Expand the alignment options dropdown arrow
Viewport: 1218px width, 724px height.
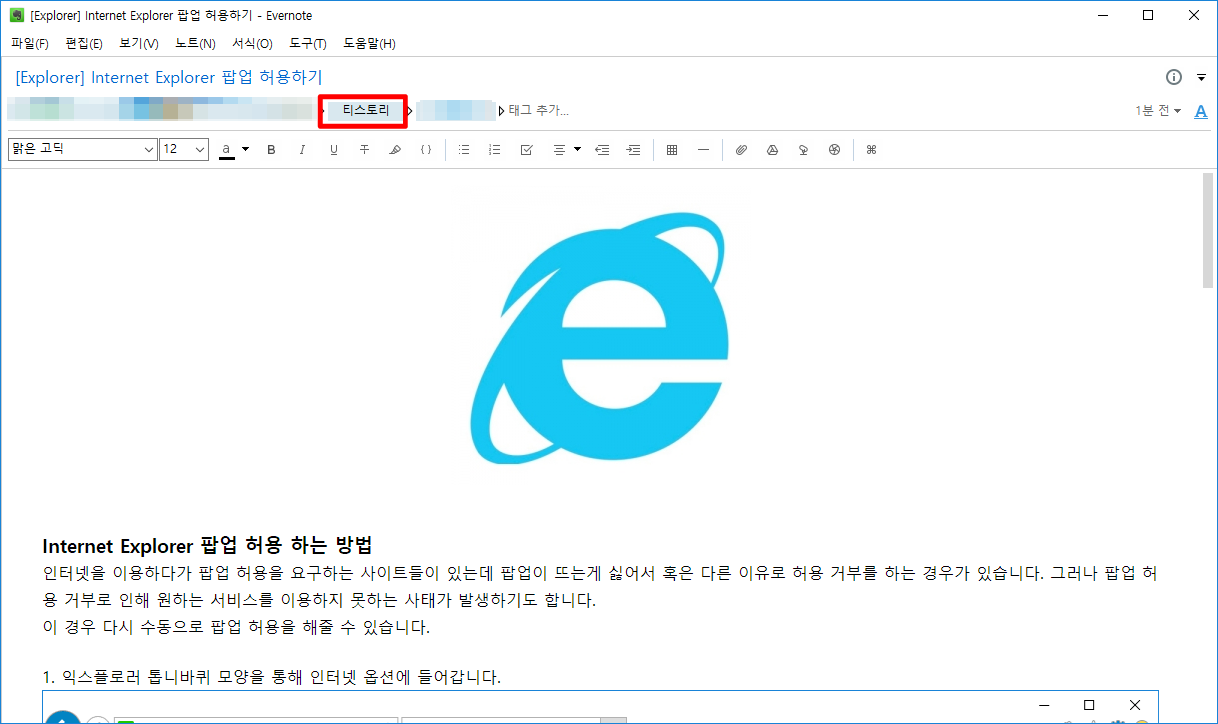(x=578, y=150)
